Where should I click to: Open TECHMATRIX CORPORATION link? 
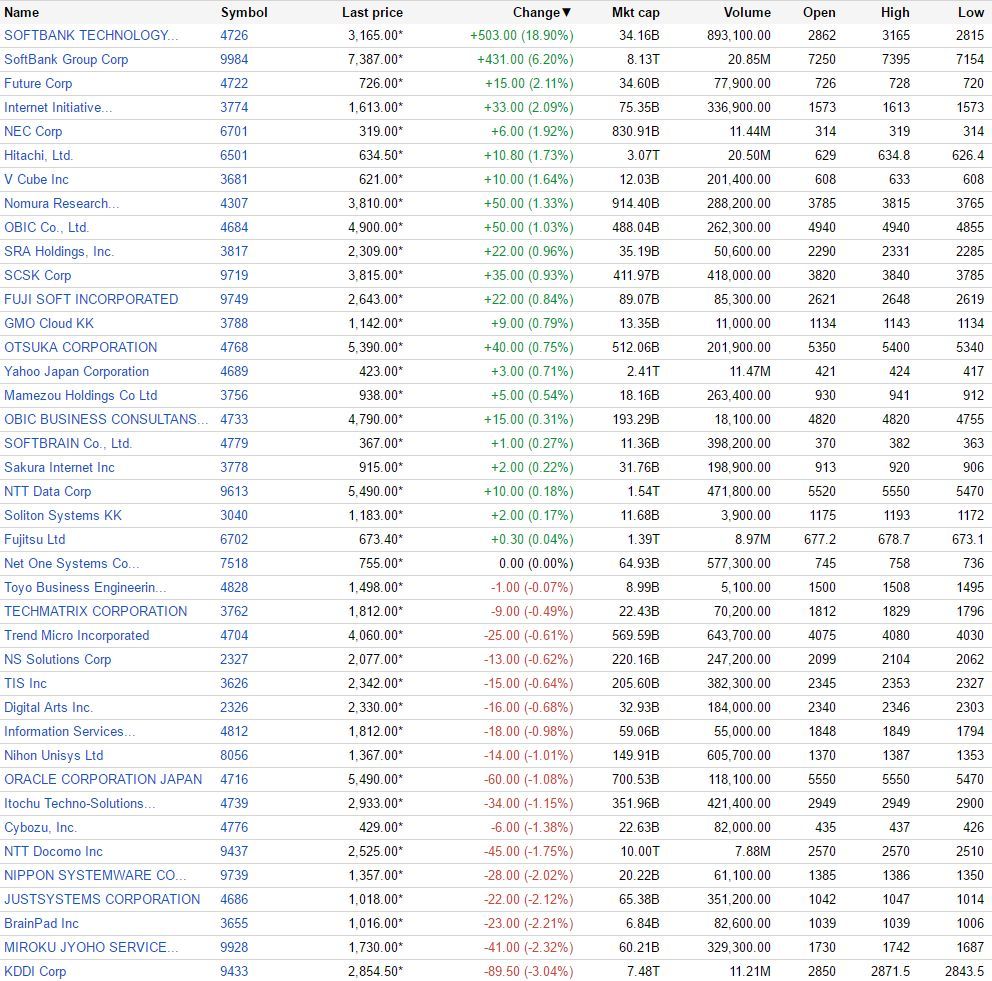point(96,612)
